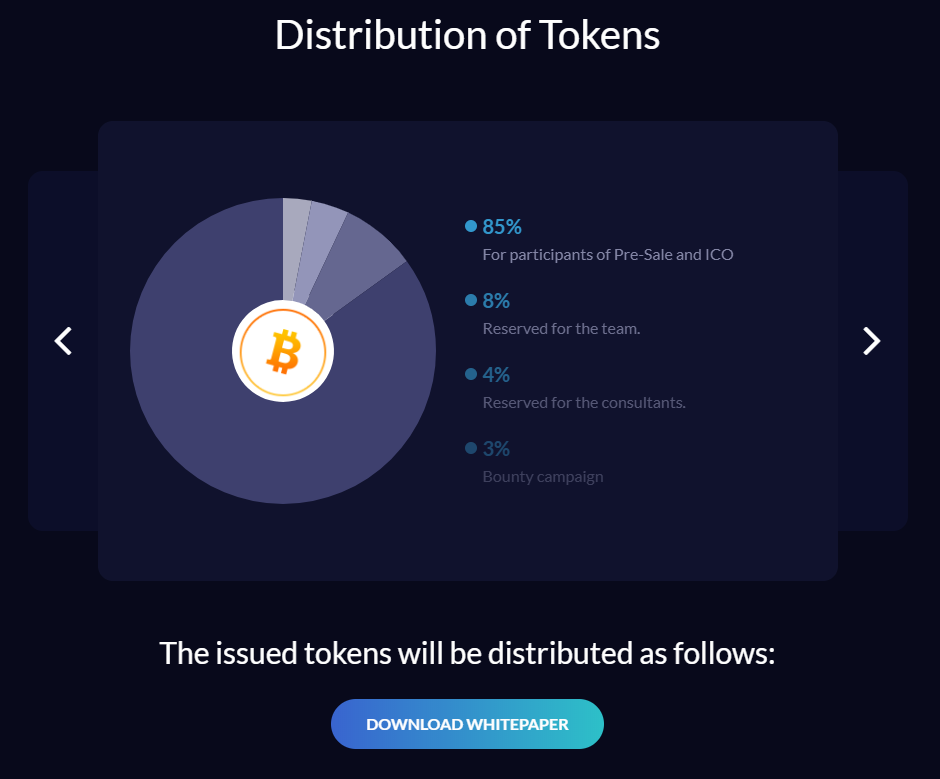Select the 8% team pie slice

(358, 262)
